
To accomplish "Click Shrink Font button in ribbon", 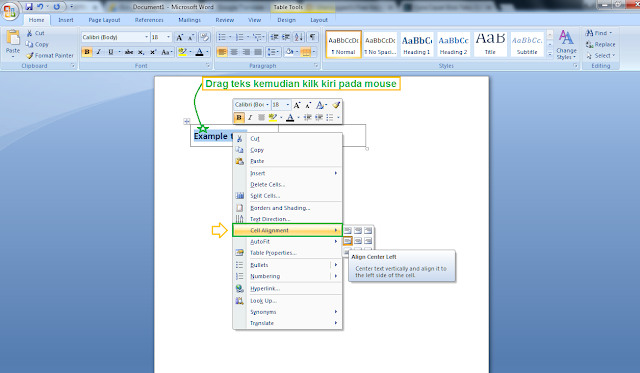I will tap(191, 37).
